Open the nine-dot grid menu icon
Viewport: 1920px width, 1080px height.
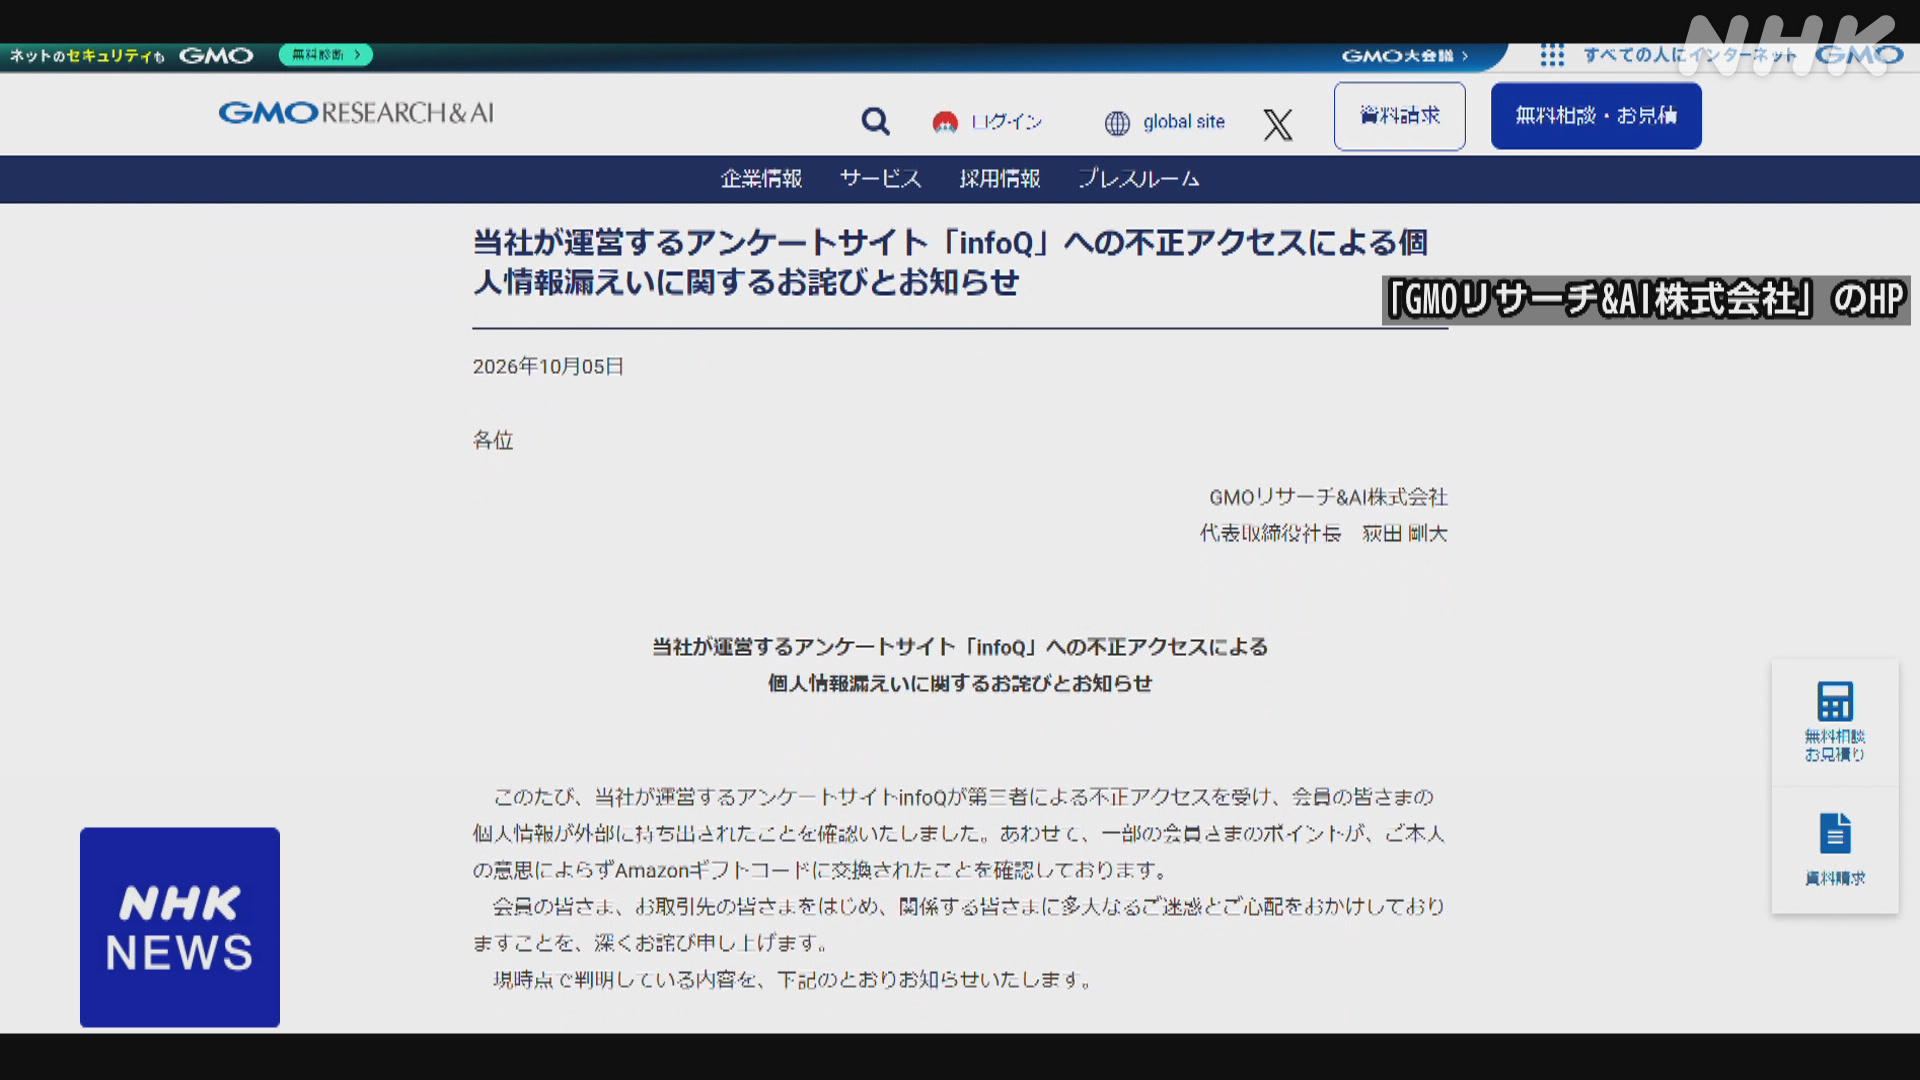[1552, 55]
